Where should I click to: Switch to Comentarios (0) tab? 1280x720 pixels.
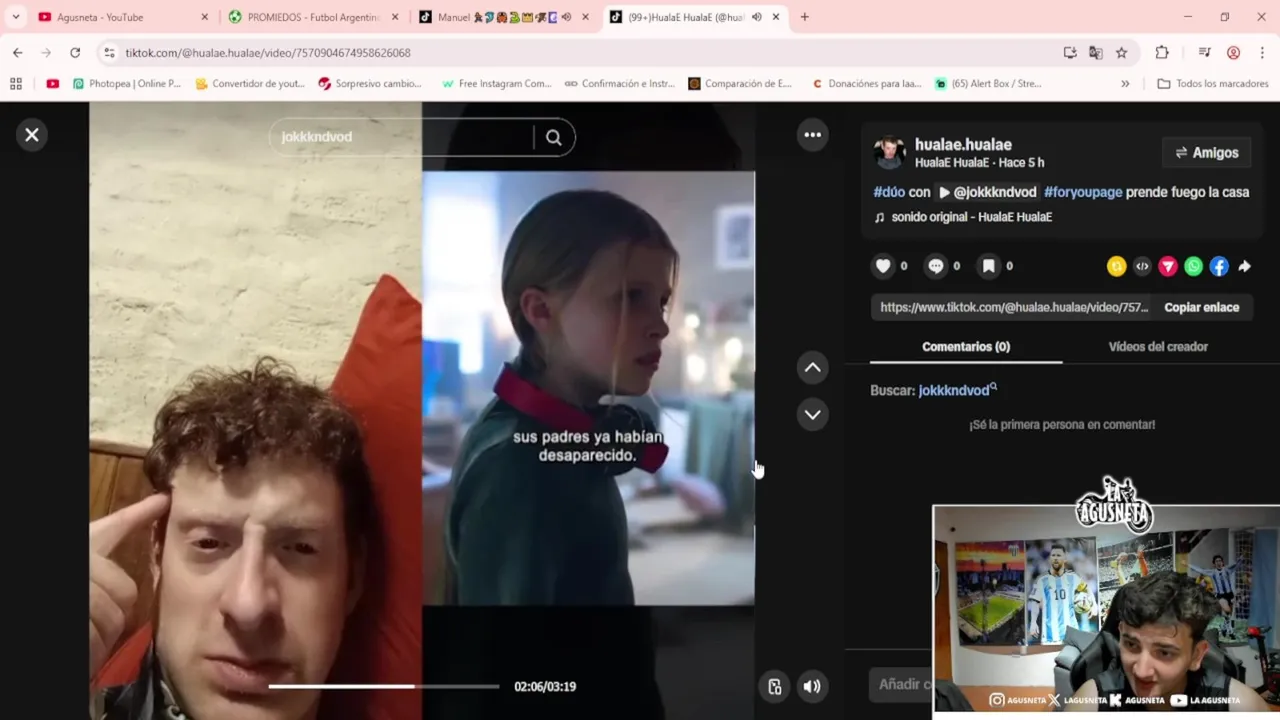click(966, 347)
